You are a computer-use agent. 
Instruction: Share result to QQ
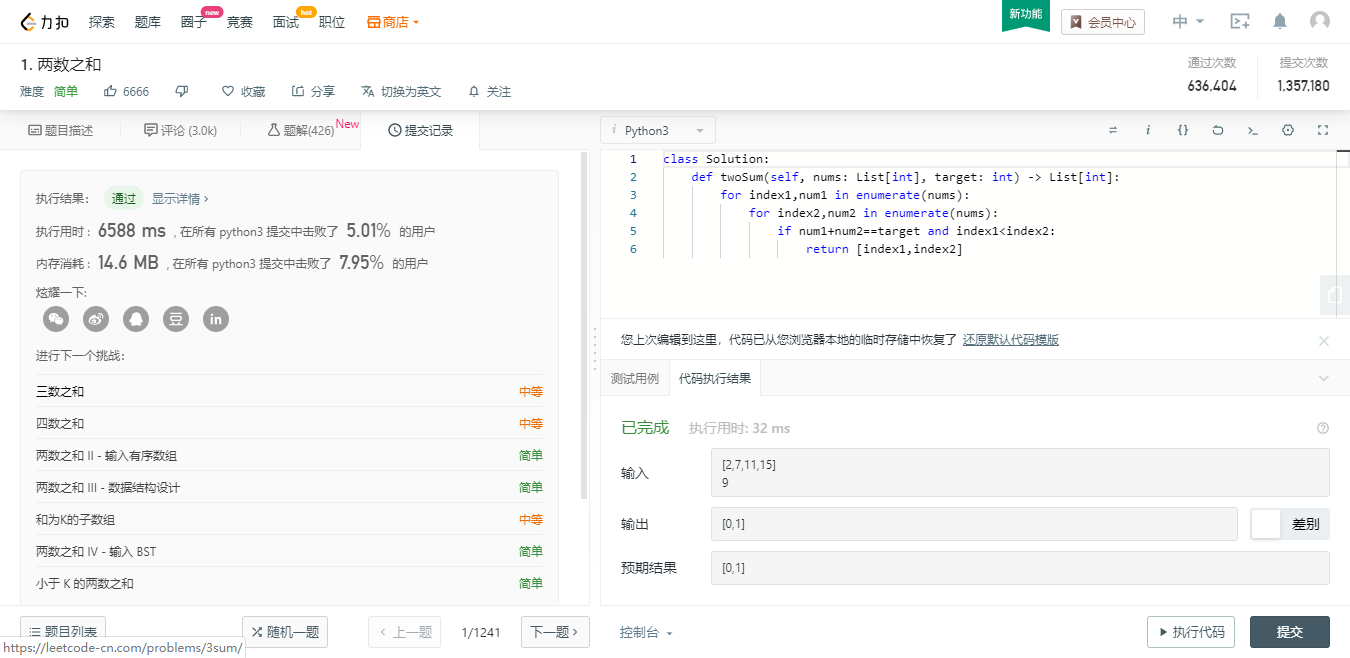pyautogui.click(x=136, y=319)
